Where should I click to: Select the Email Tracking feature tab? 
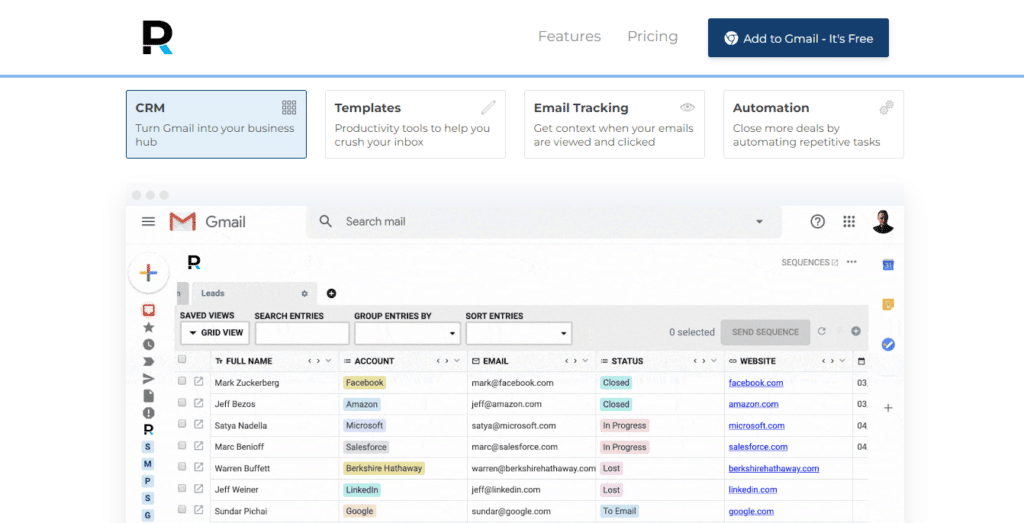613,124
